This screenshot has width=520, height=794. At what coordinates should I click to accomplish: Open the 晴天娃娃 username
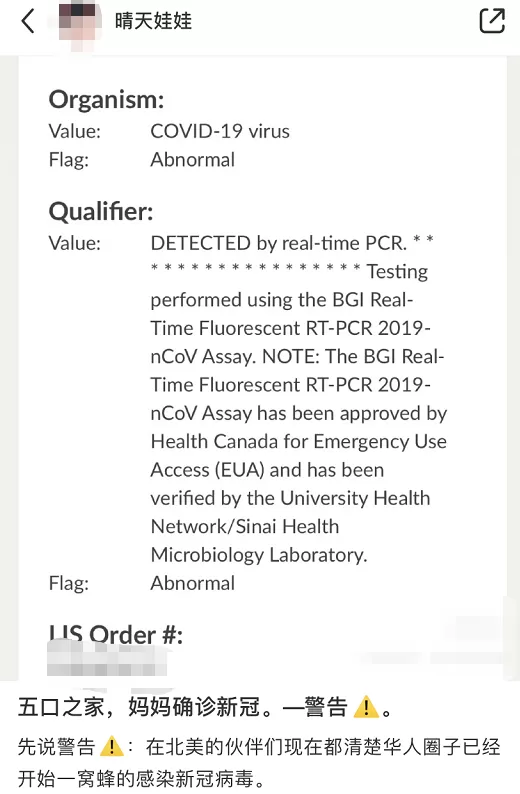153,21
